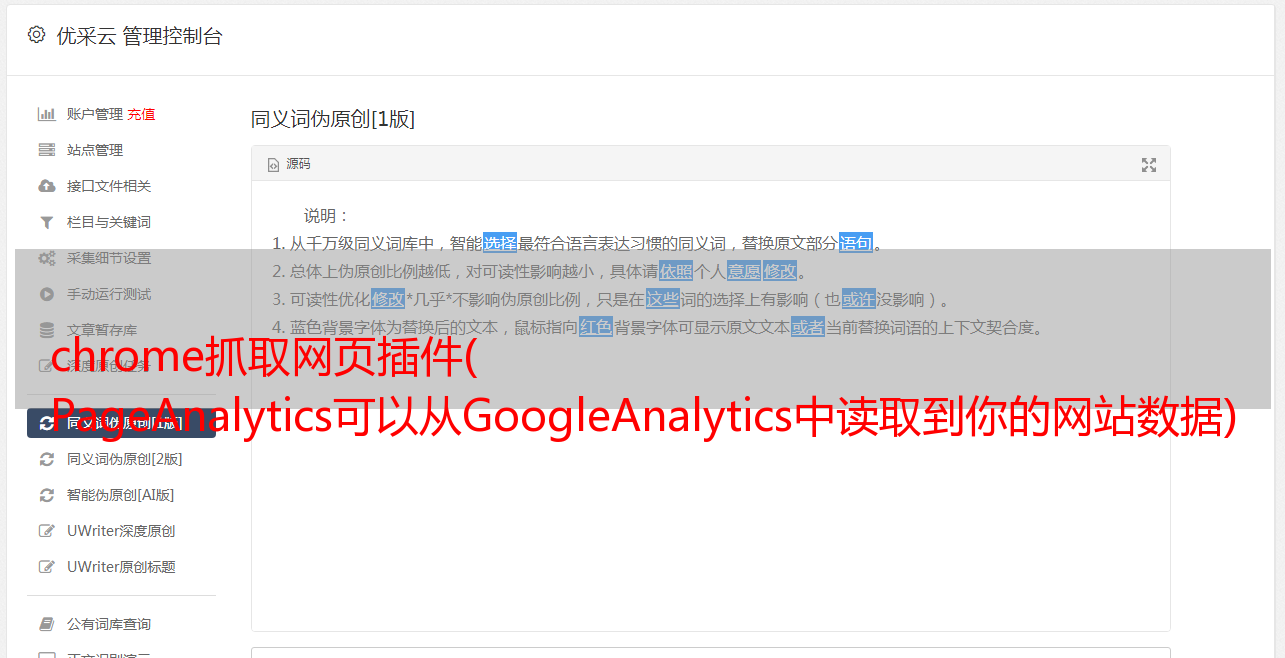Screen dimensions: 1285x658
Task: Click the 站点管理 server icon
Action: tap(46, 150)
